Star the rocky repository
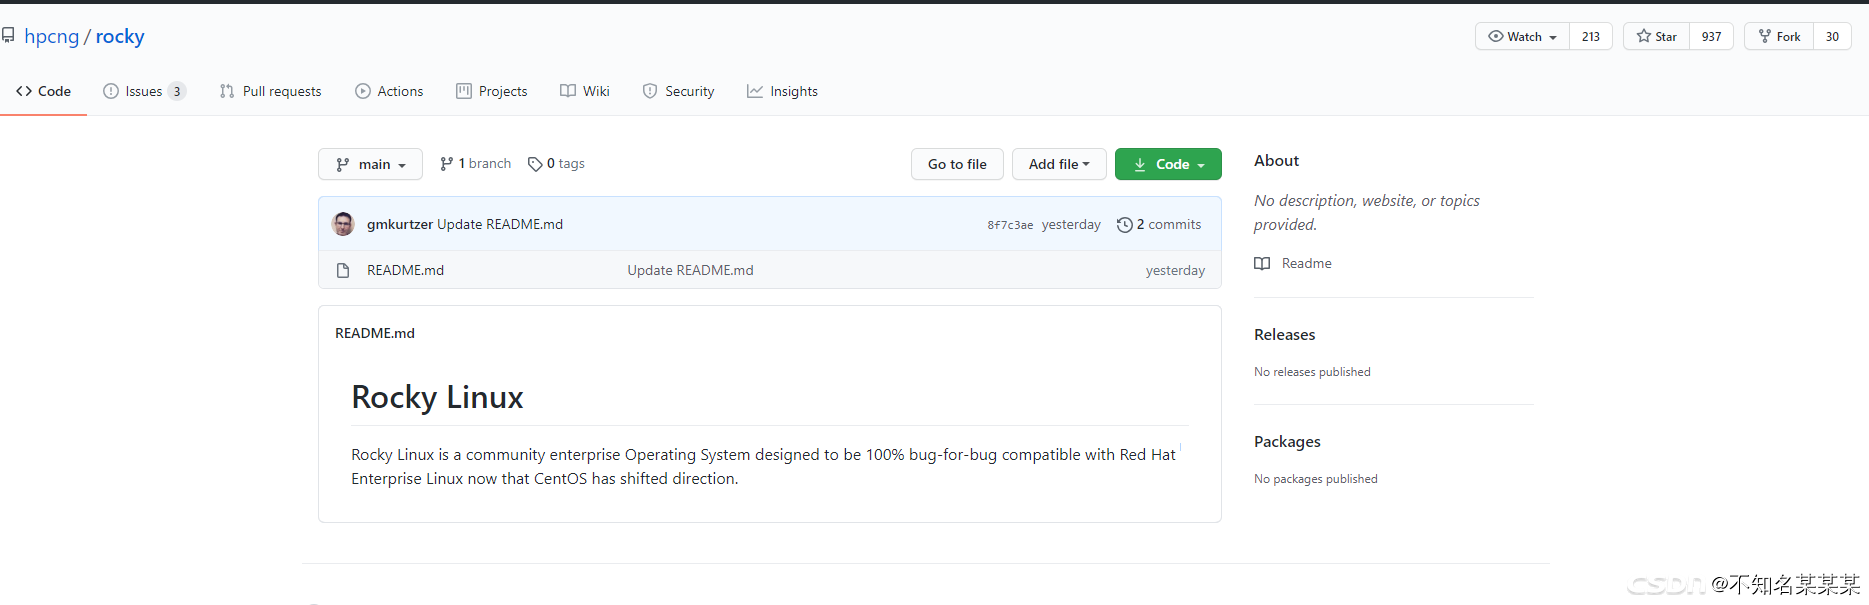Image resolution: width=1869 pixels, height=605 pixels. [1656, 36]
